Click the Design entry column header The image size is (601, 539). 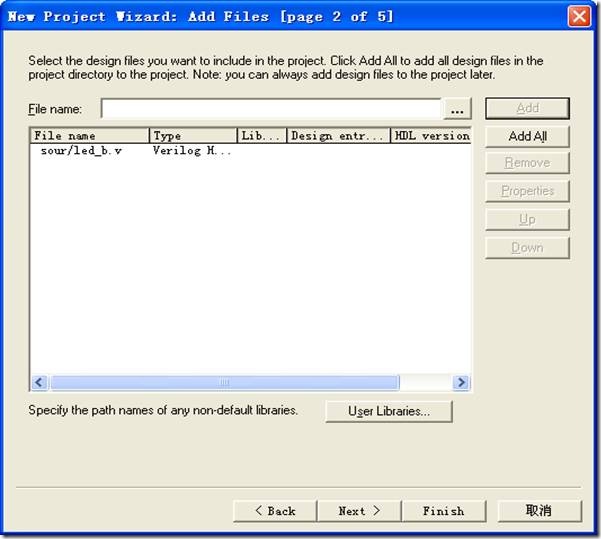click(x=338, y=135)
